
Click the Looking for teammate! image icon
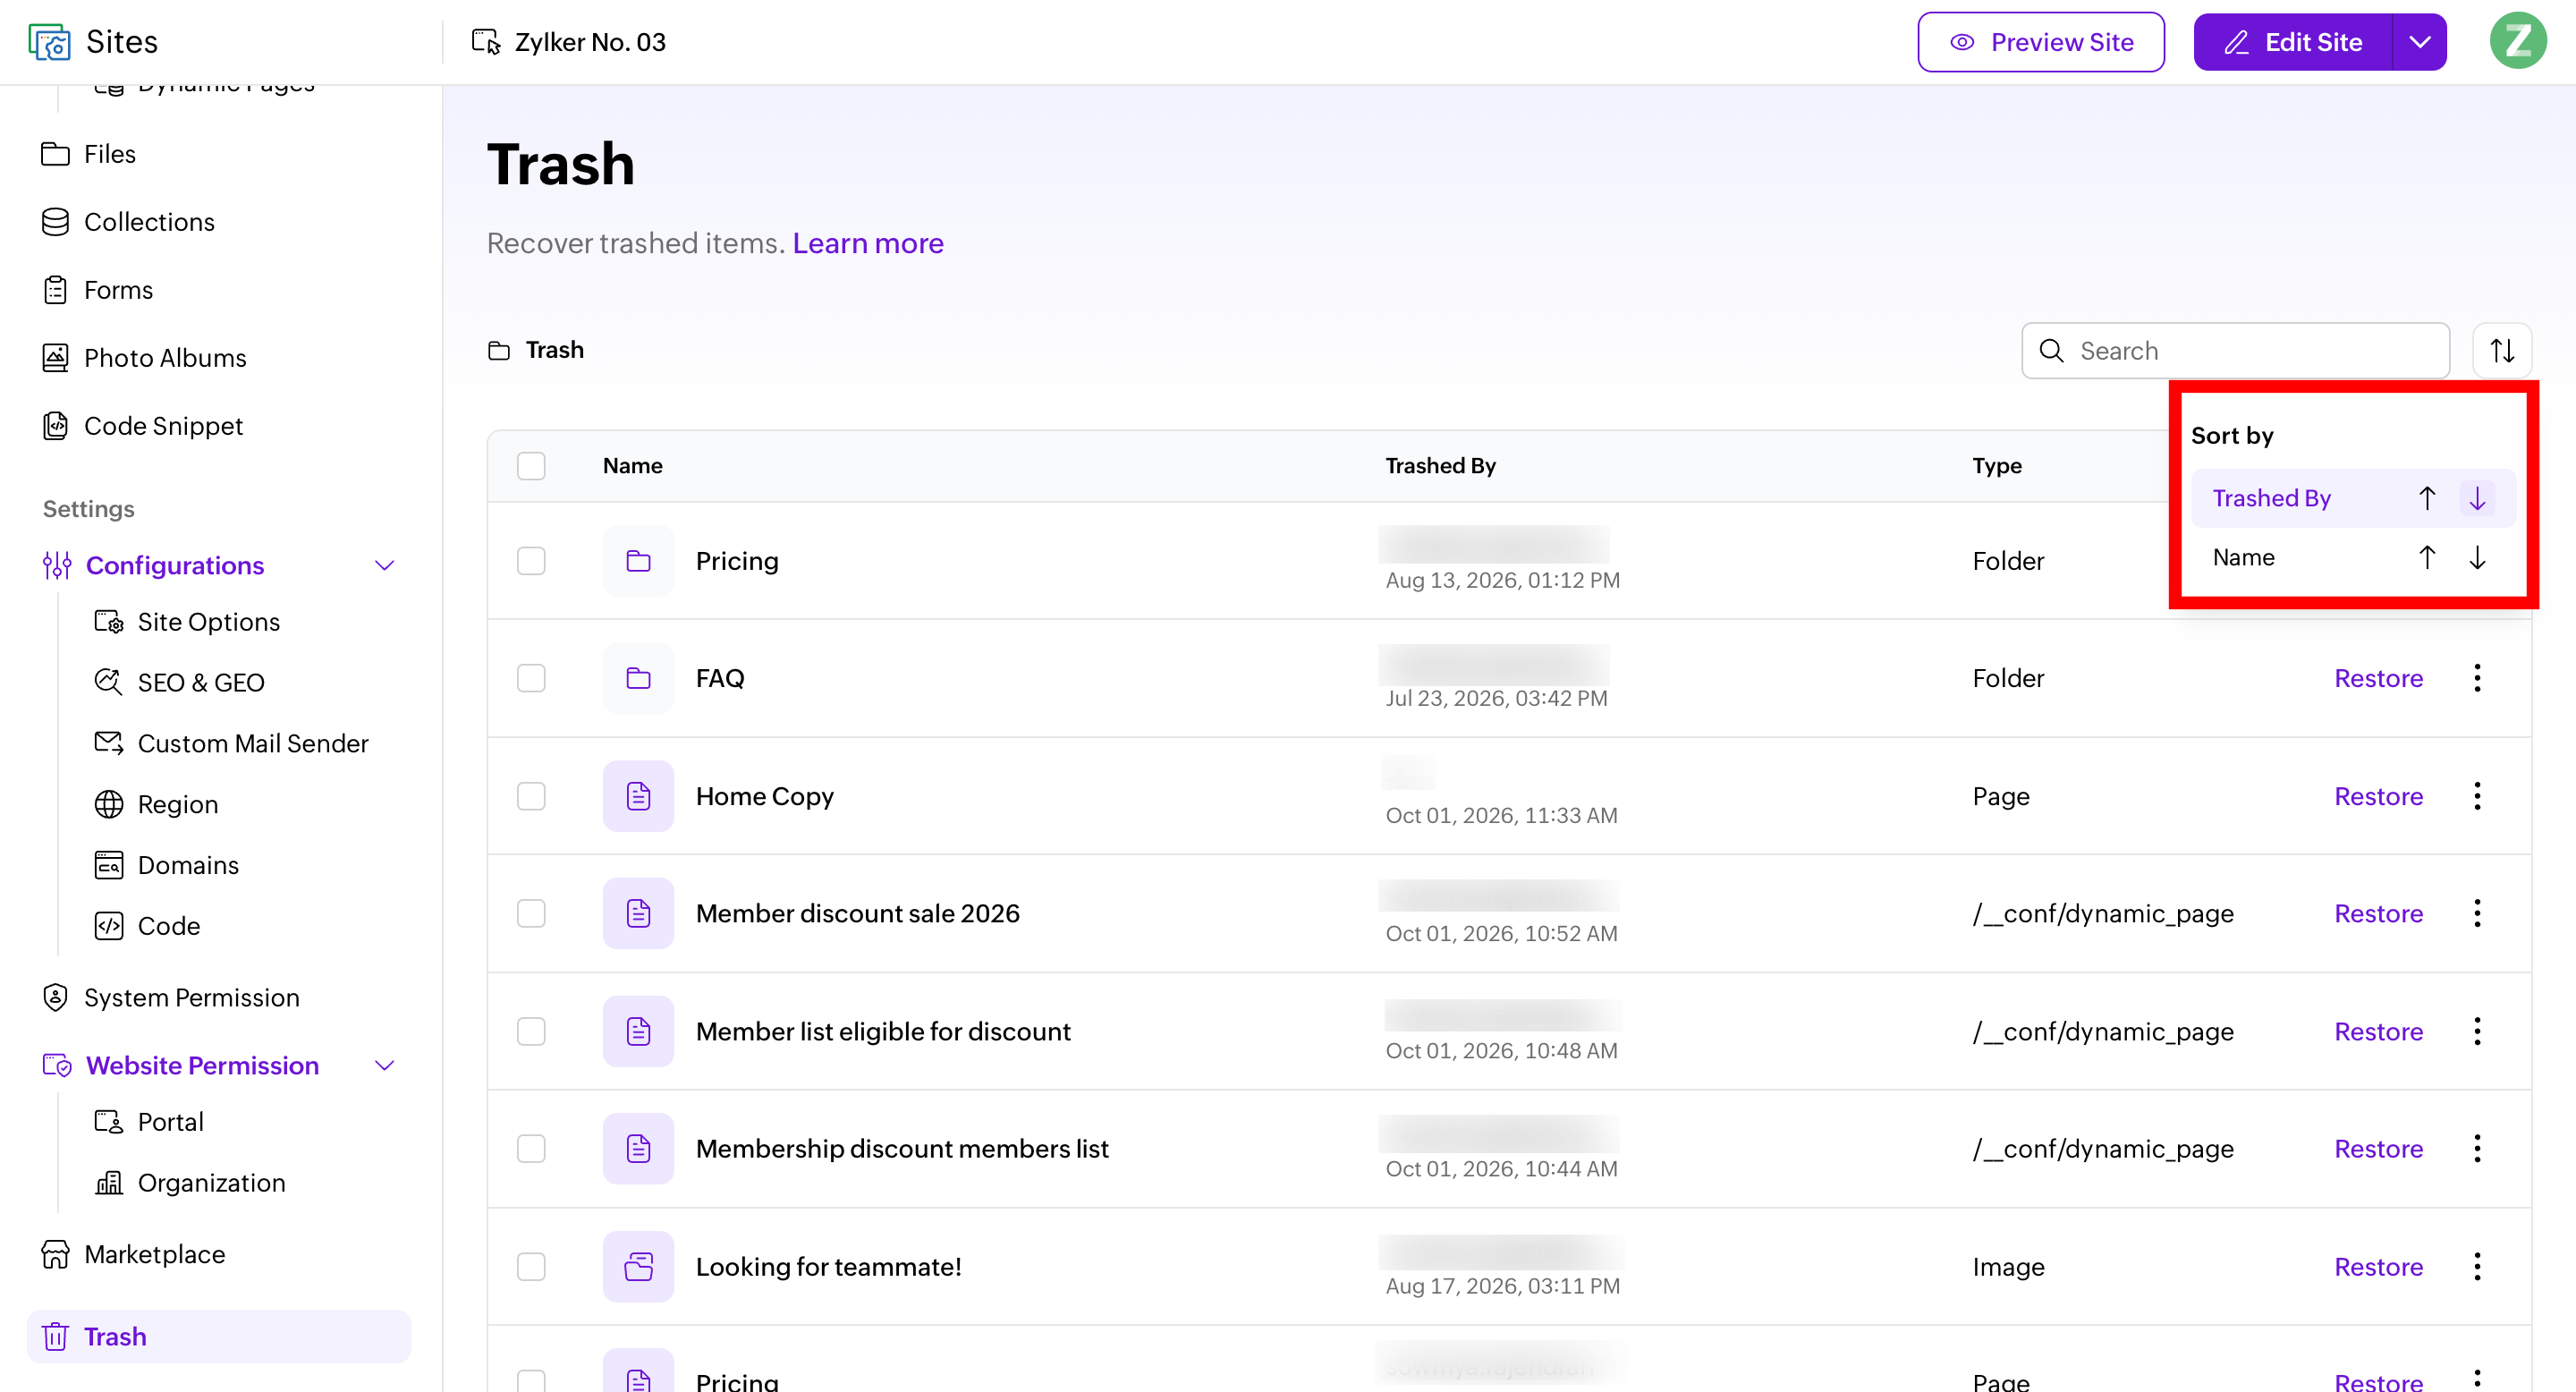[x=638, y=1267]
